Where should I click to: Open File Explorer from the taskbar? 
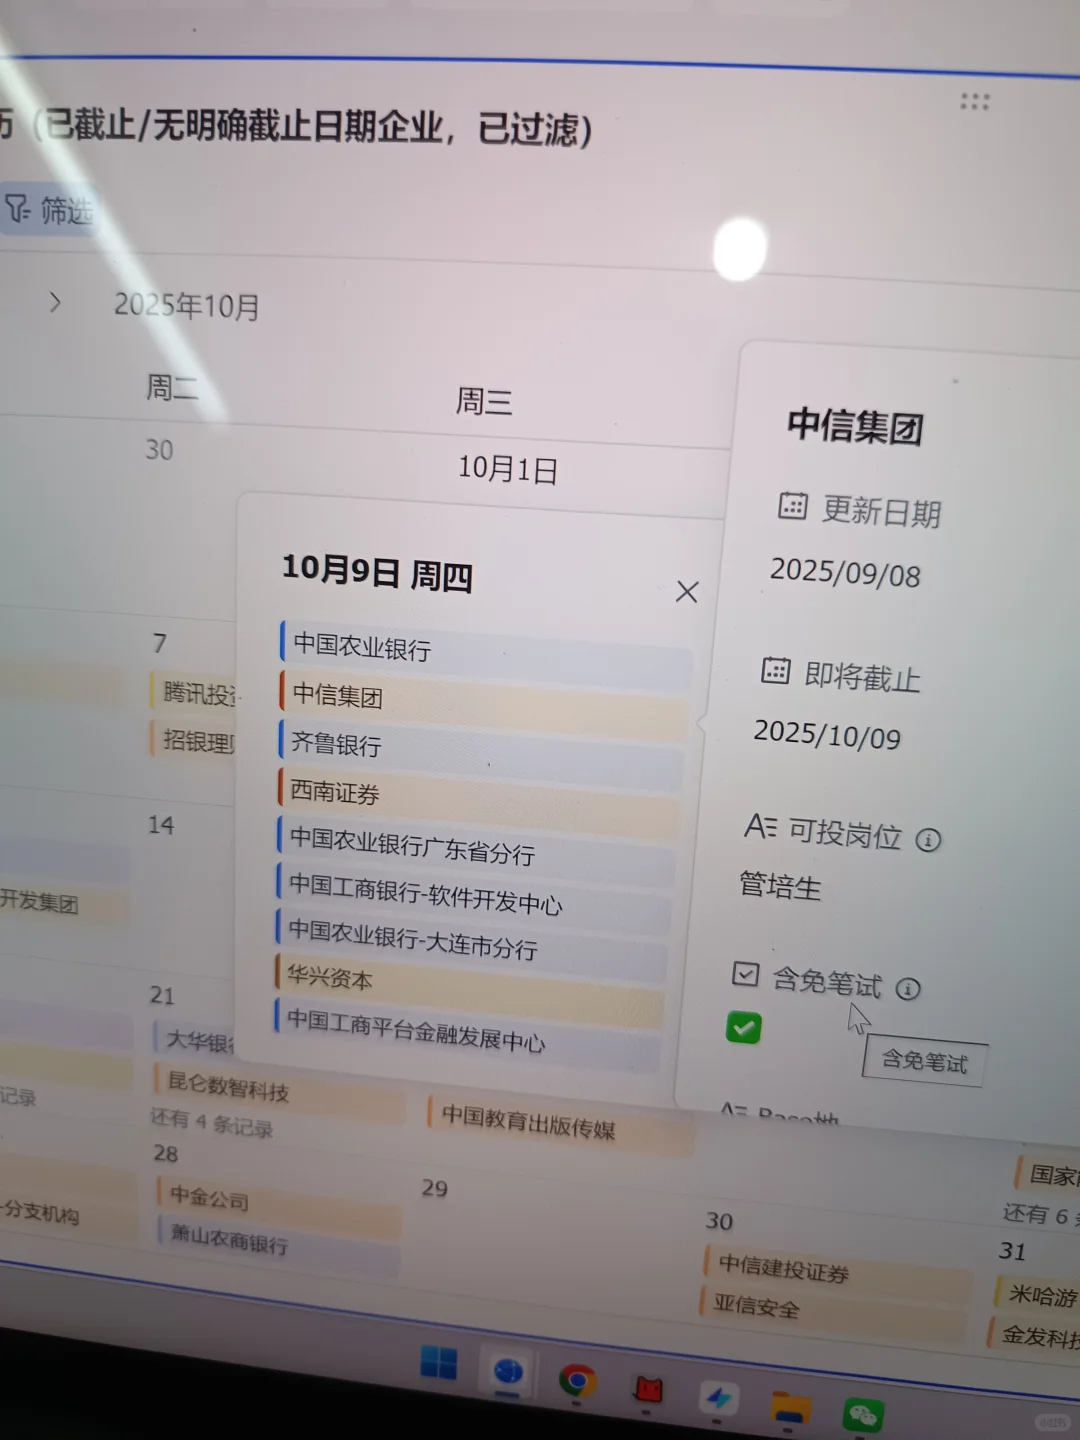(790, 1406)
